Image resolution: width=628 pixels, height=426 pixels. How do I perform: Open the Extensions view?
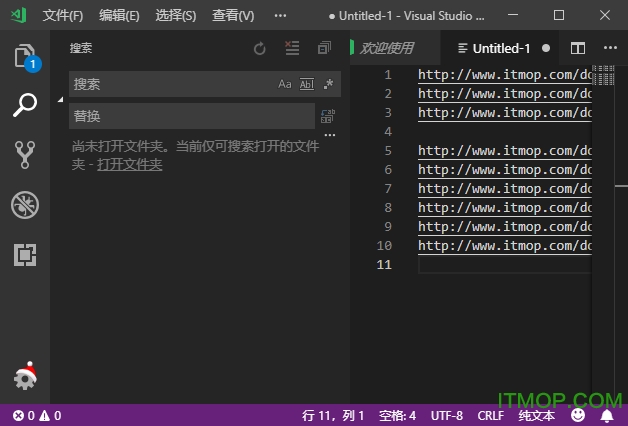25,255
